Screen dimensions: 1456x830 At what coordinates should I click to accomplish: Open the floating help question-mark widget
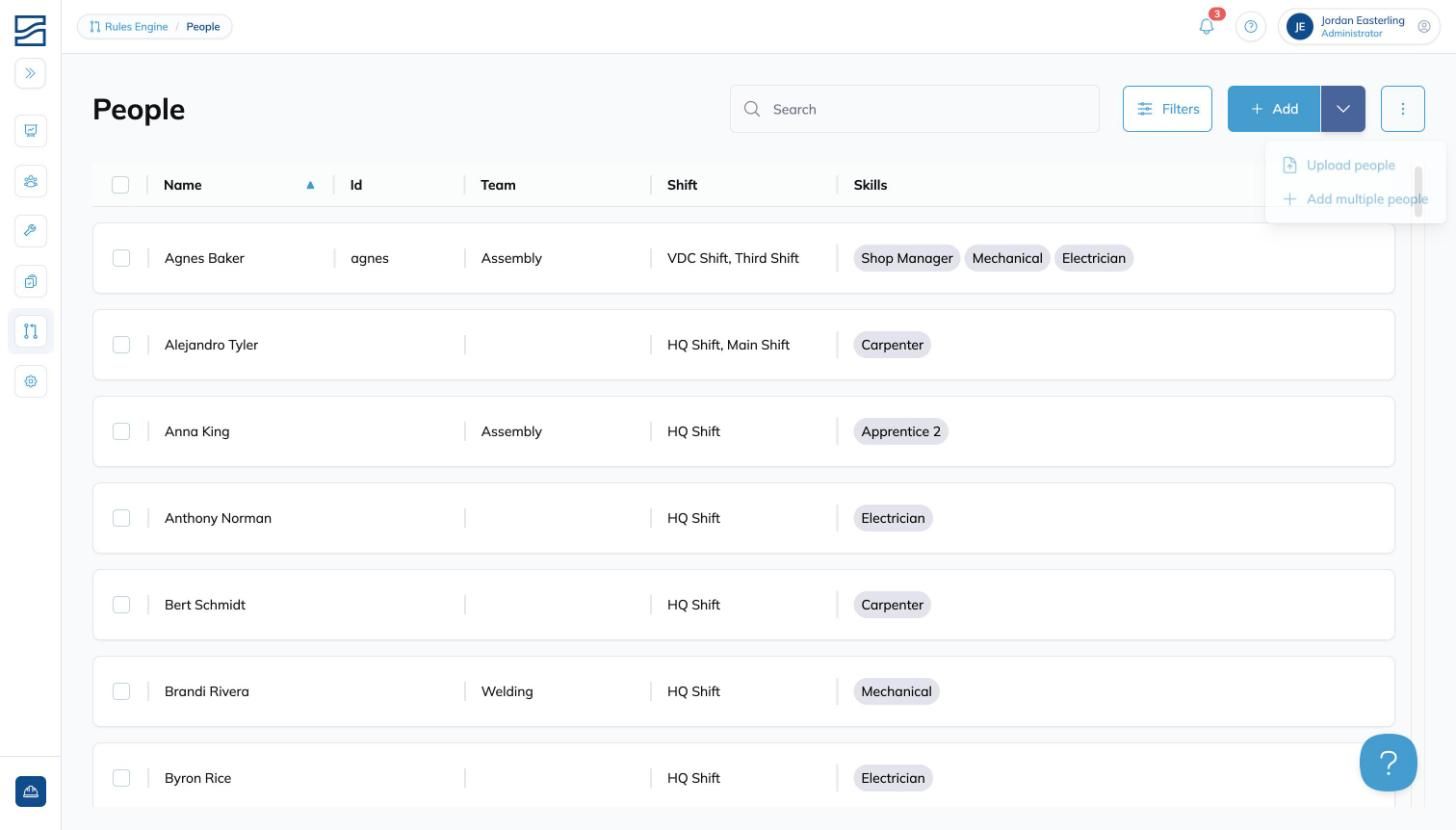coord(1388,763)
